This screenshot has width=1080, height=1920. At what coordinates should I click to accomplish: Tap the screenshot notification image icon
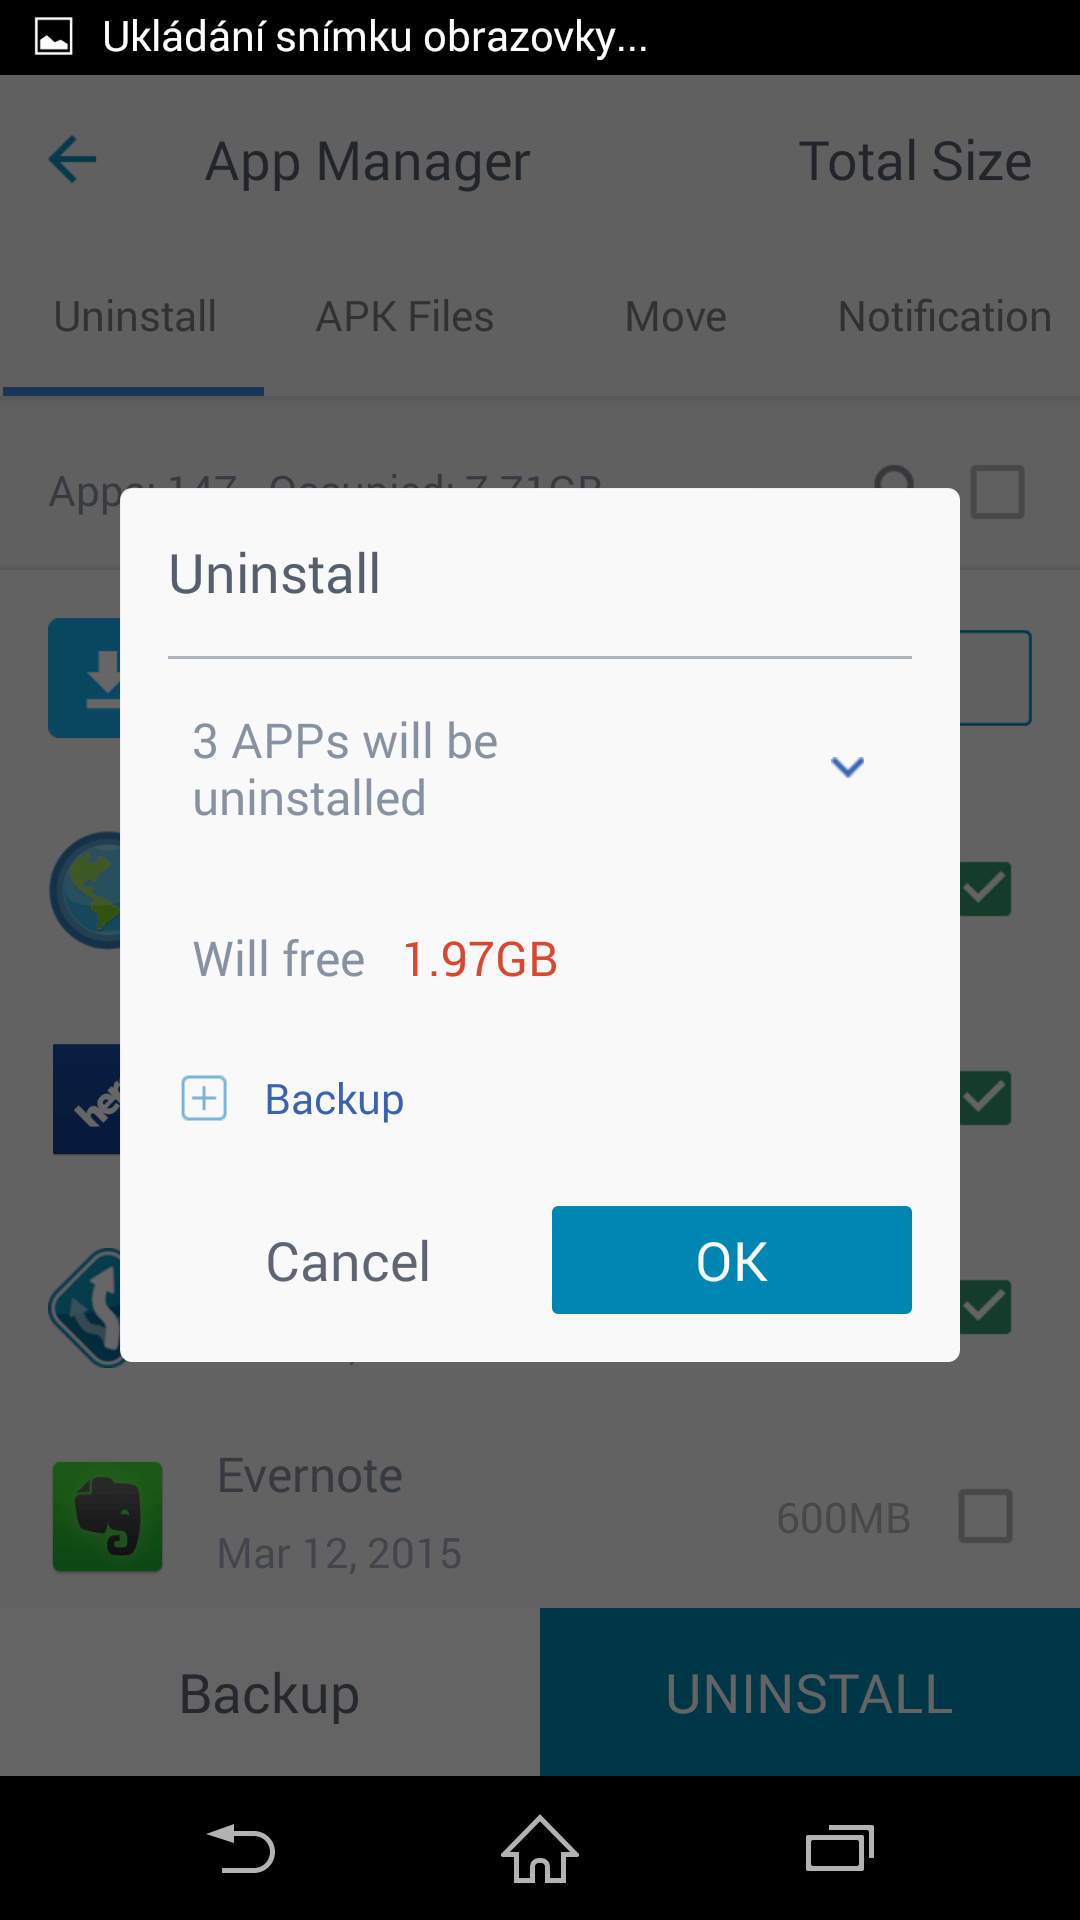click(53, 37)
